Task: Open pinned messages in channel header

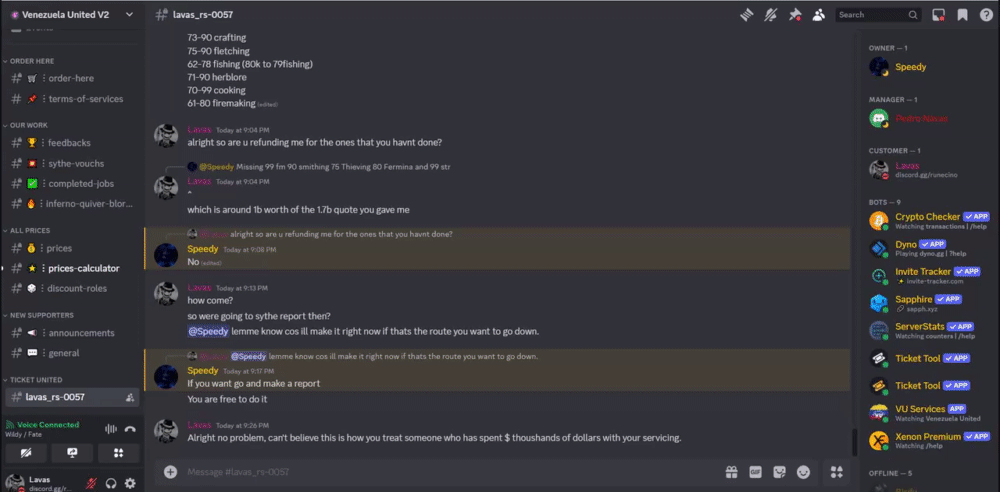Action: 795,15
